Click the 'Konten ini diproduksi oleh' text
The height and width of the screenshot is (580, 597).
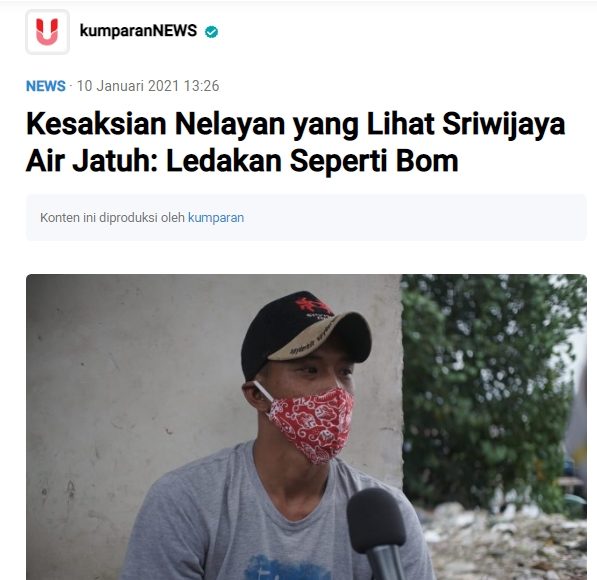coord(113,218)
